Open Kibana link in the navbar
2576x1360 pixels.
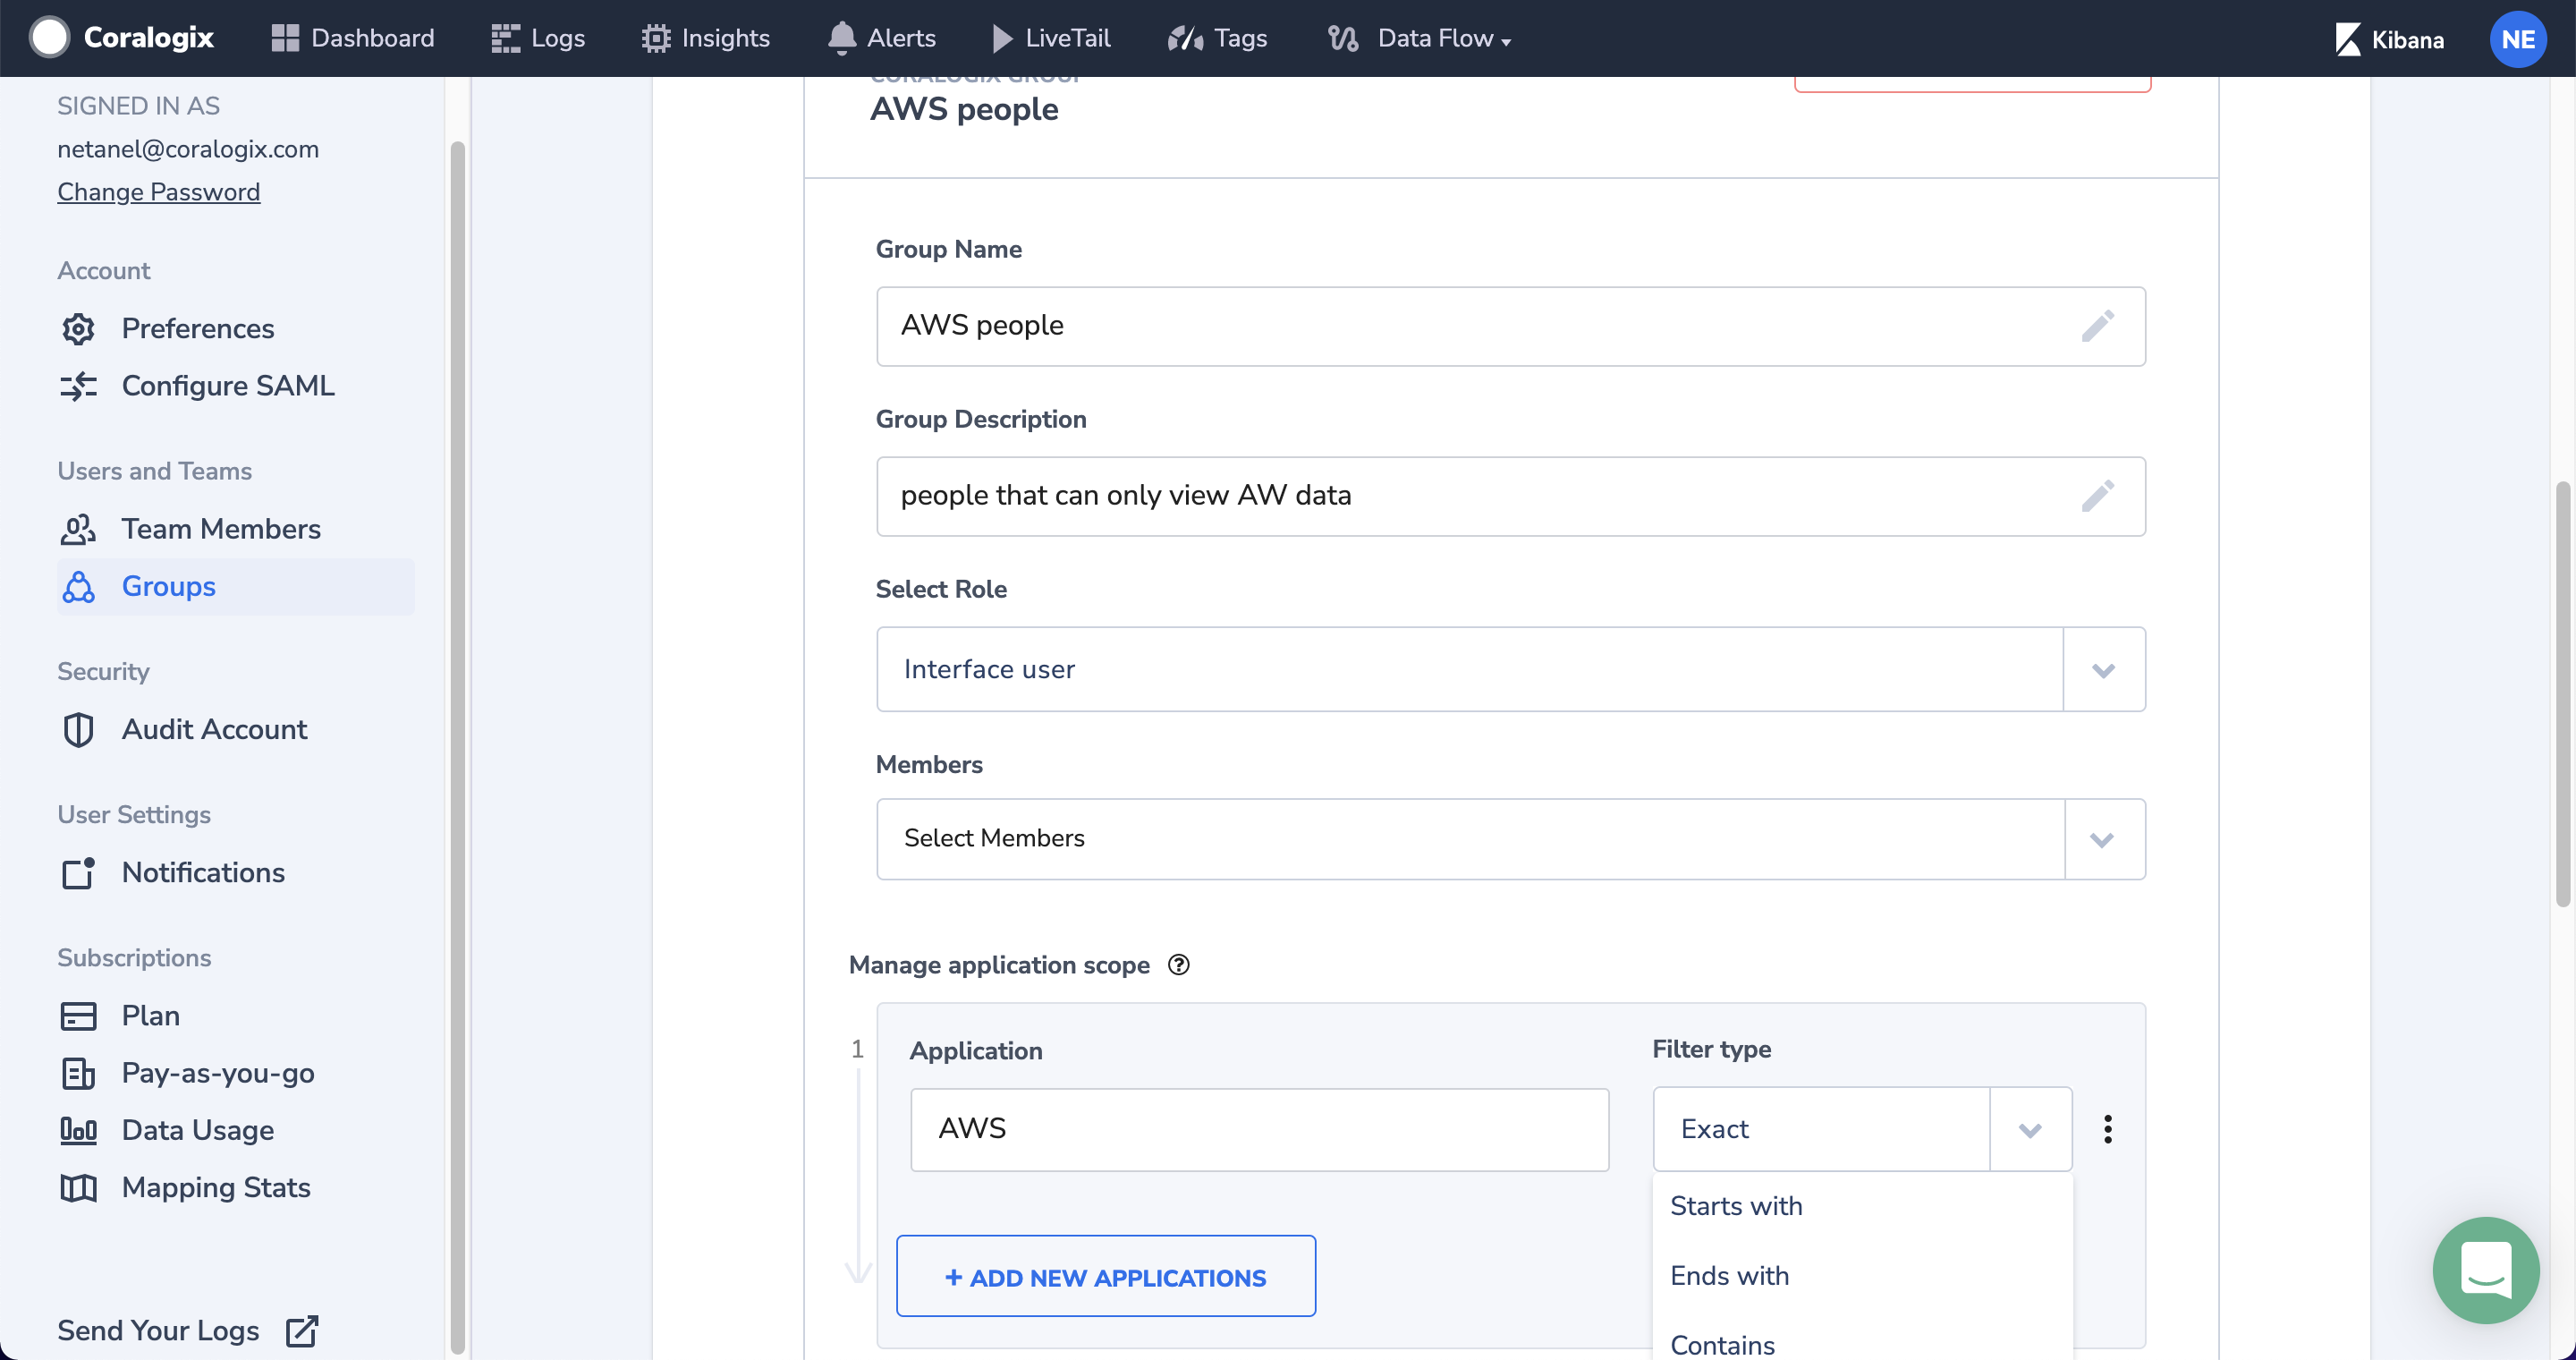(2390, 39)
